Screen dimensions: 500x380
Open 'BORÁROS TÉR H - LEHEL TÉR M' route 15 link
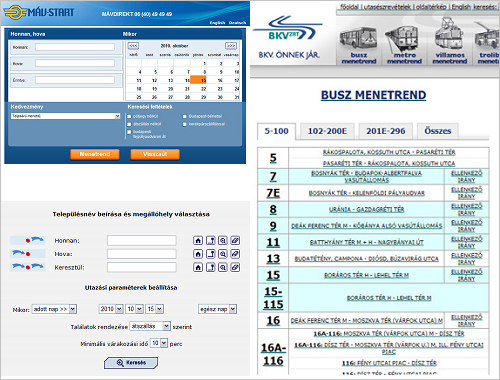click(x=366, y=275)
